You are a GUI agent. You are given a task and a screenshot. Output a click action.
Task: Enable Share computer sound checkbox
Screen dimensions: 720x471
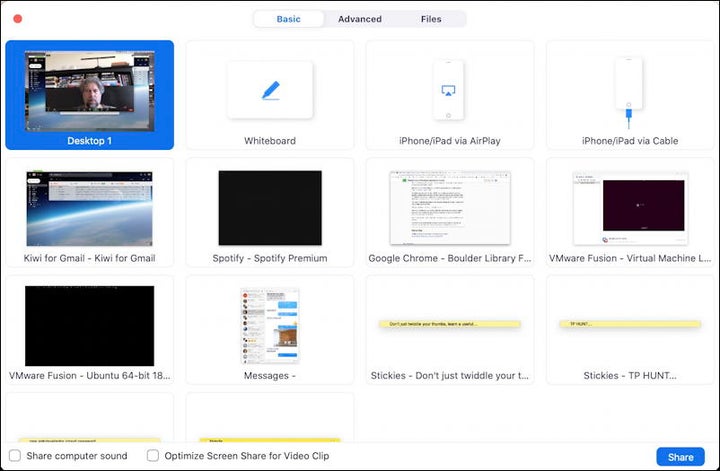(x=15, y=456)
